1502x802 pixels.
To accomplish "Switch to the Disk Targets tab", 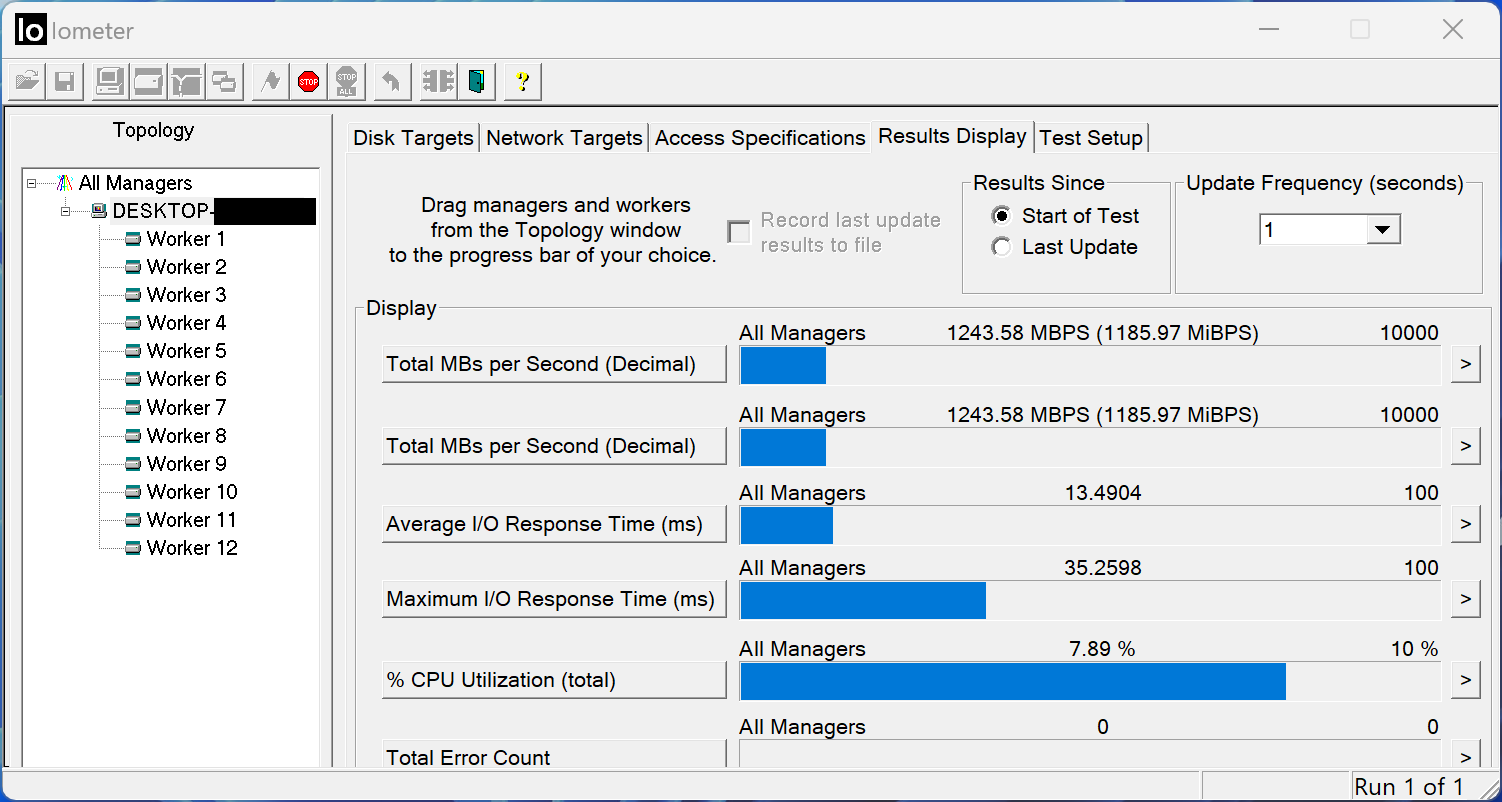I will 413,138.
